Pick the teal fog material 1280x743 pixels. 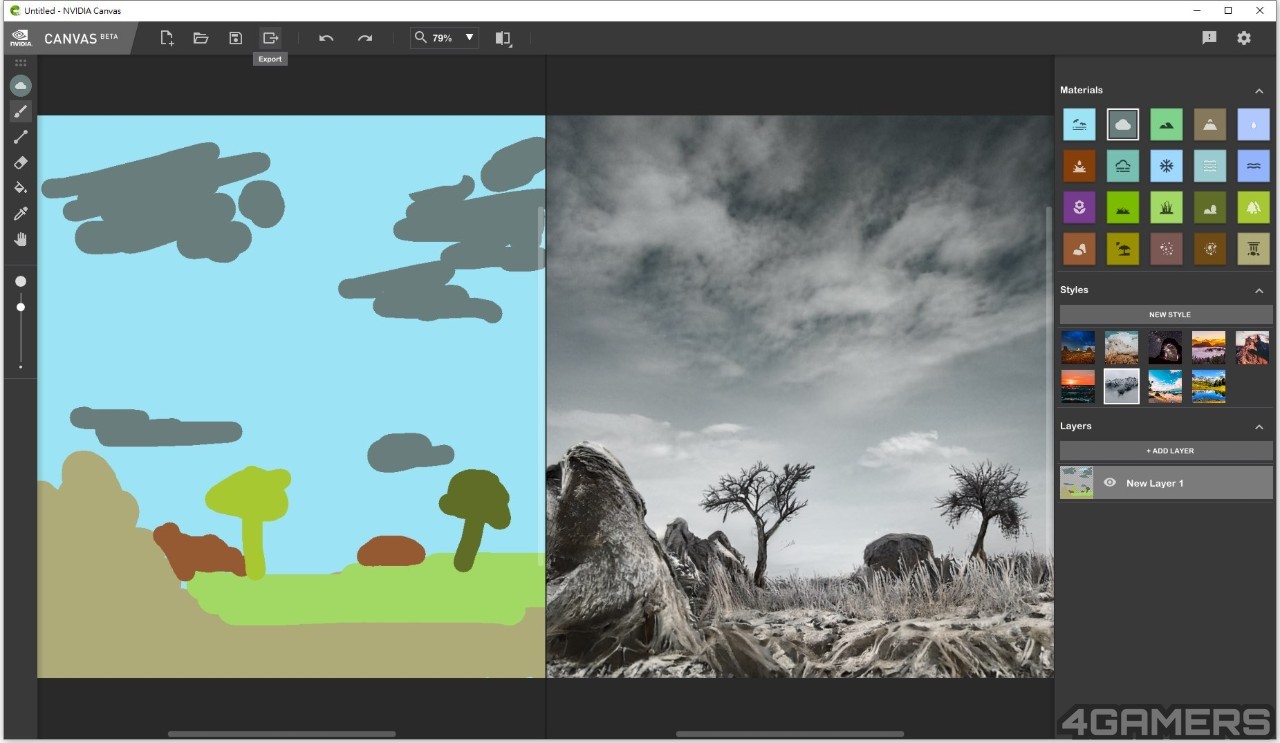pyautogui.click(x=1123, y=166)
